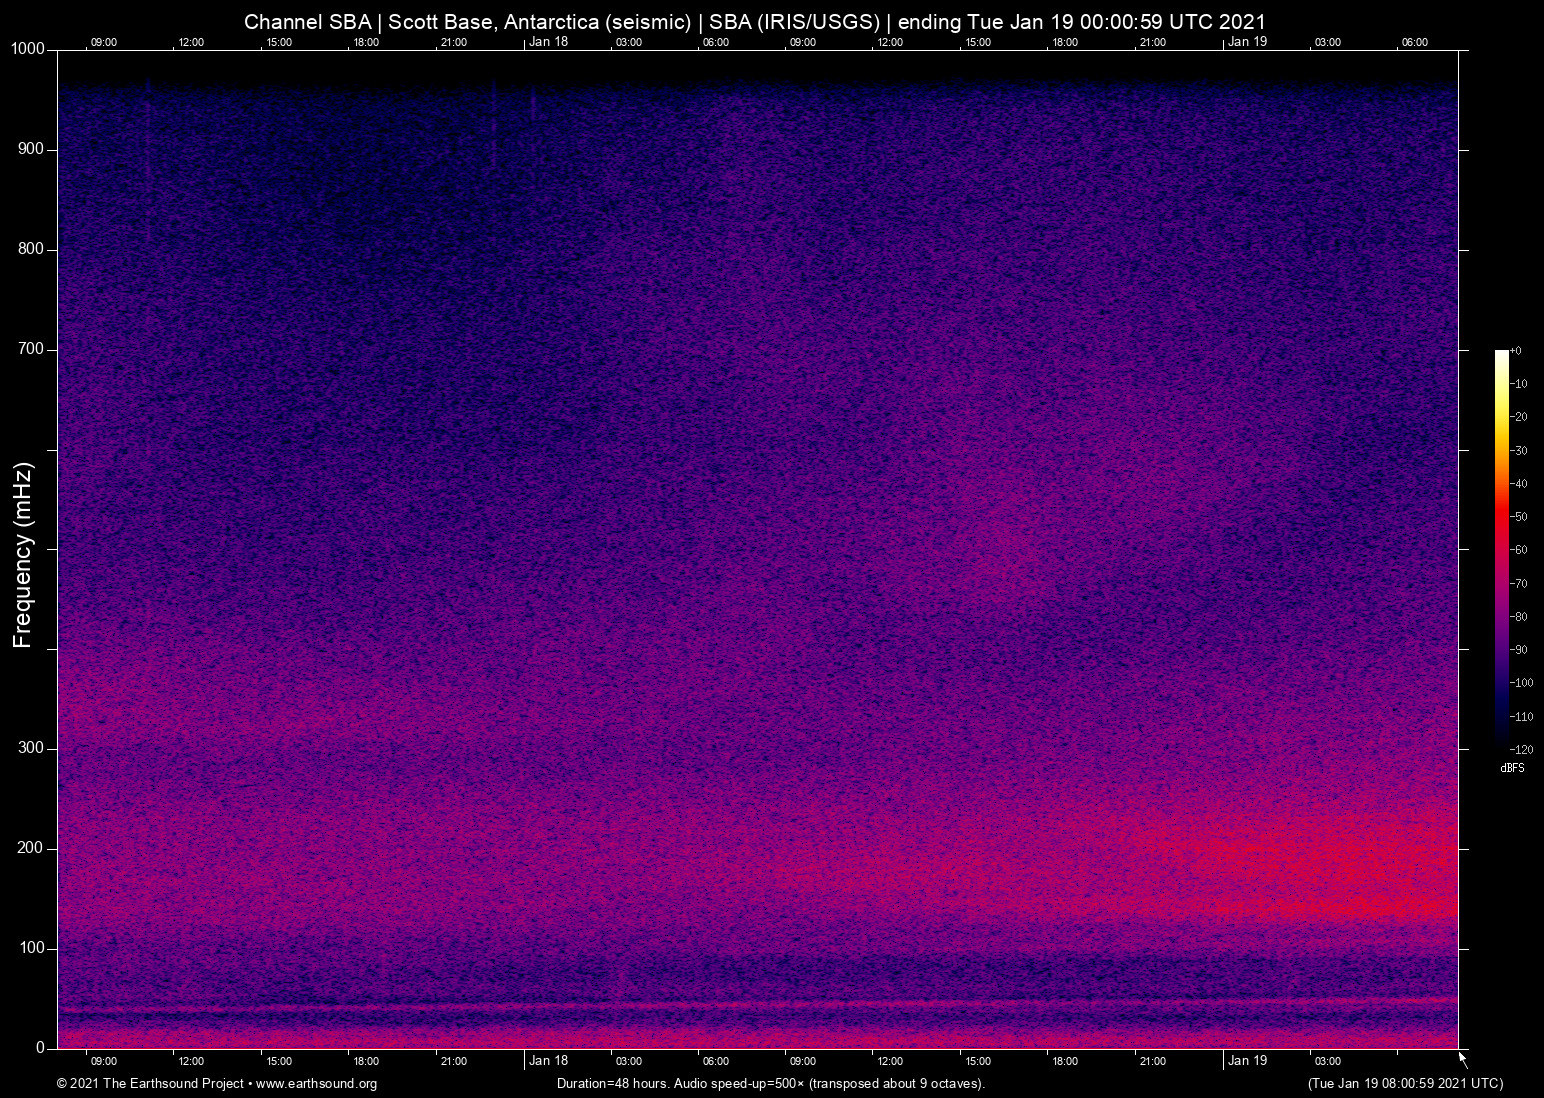Click the "Jan 19" label on the bottom axis
The height and width of the screenshot is (1098, 1544).
(1246, 1061)
